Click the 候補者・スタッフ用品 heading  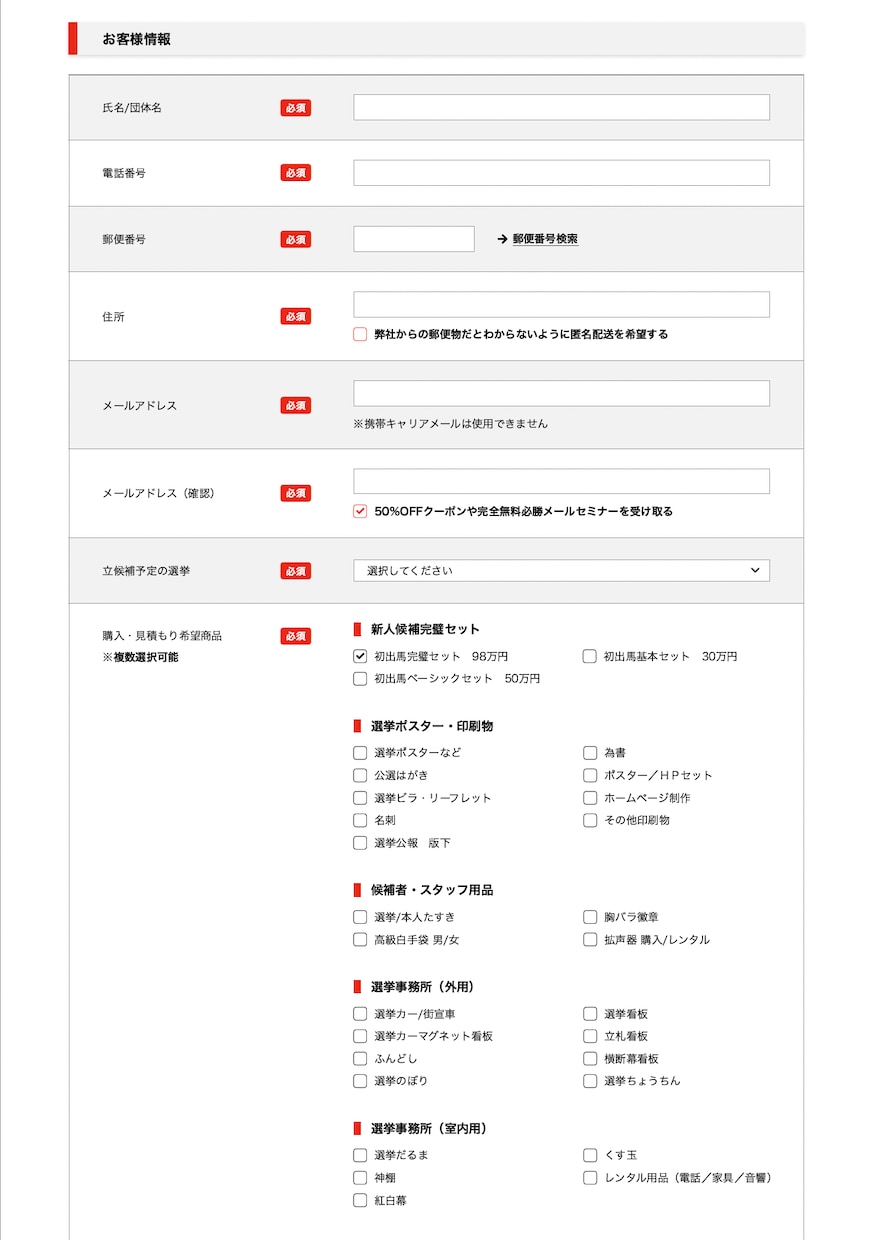coord(432,890)
